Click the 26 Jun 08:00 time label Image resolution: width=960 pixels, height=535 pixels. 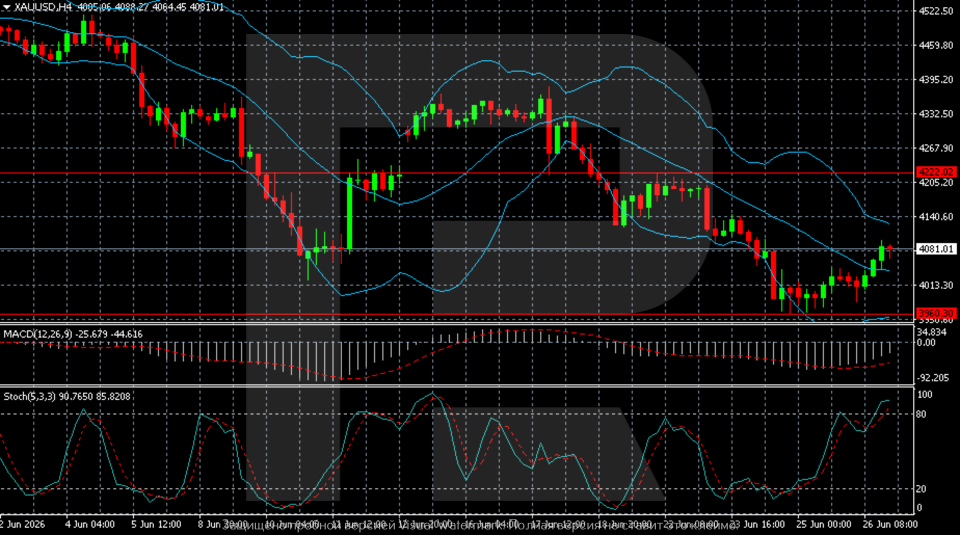point(891,525)
